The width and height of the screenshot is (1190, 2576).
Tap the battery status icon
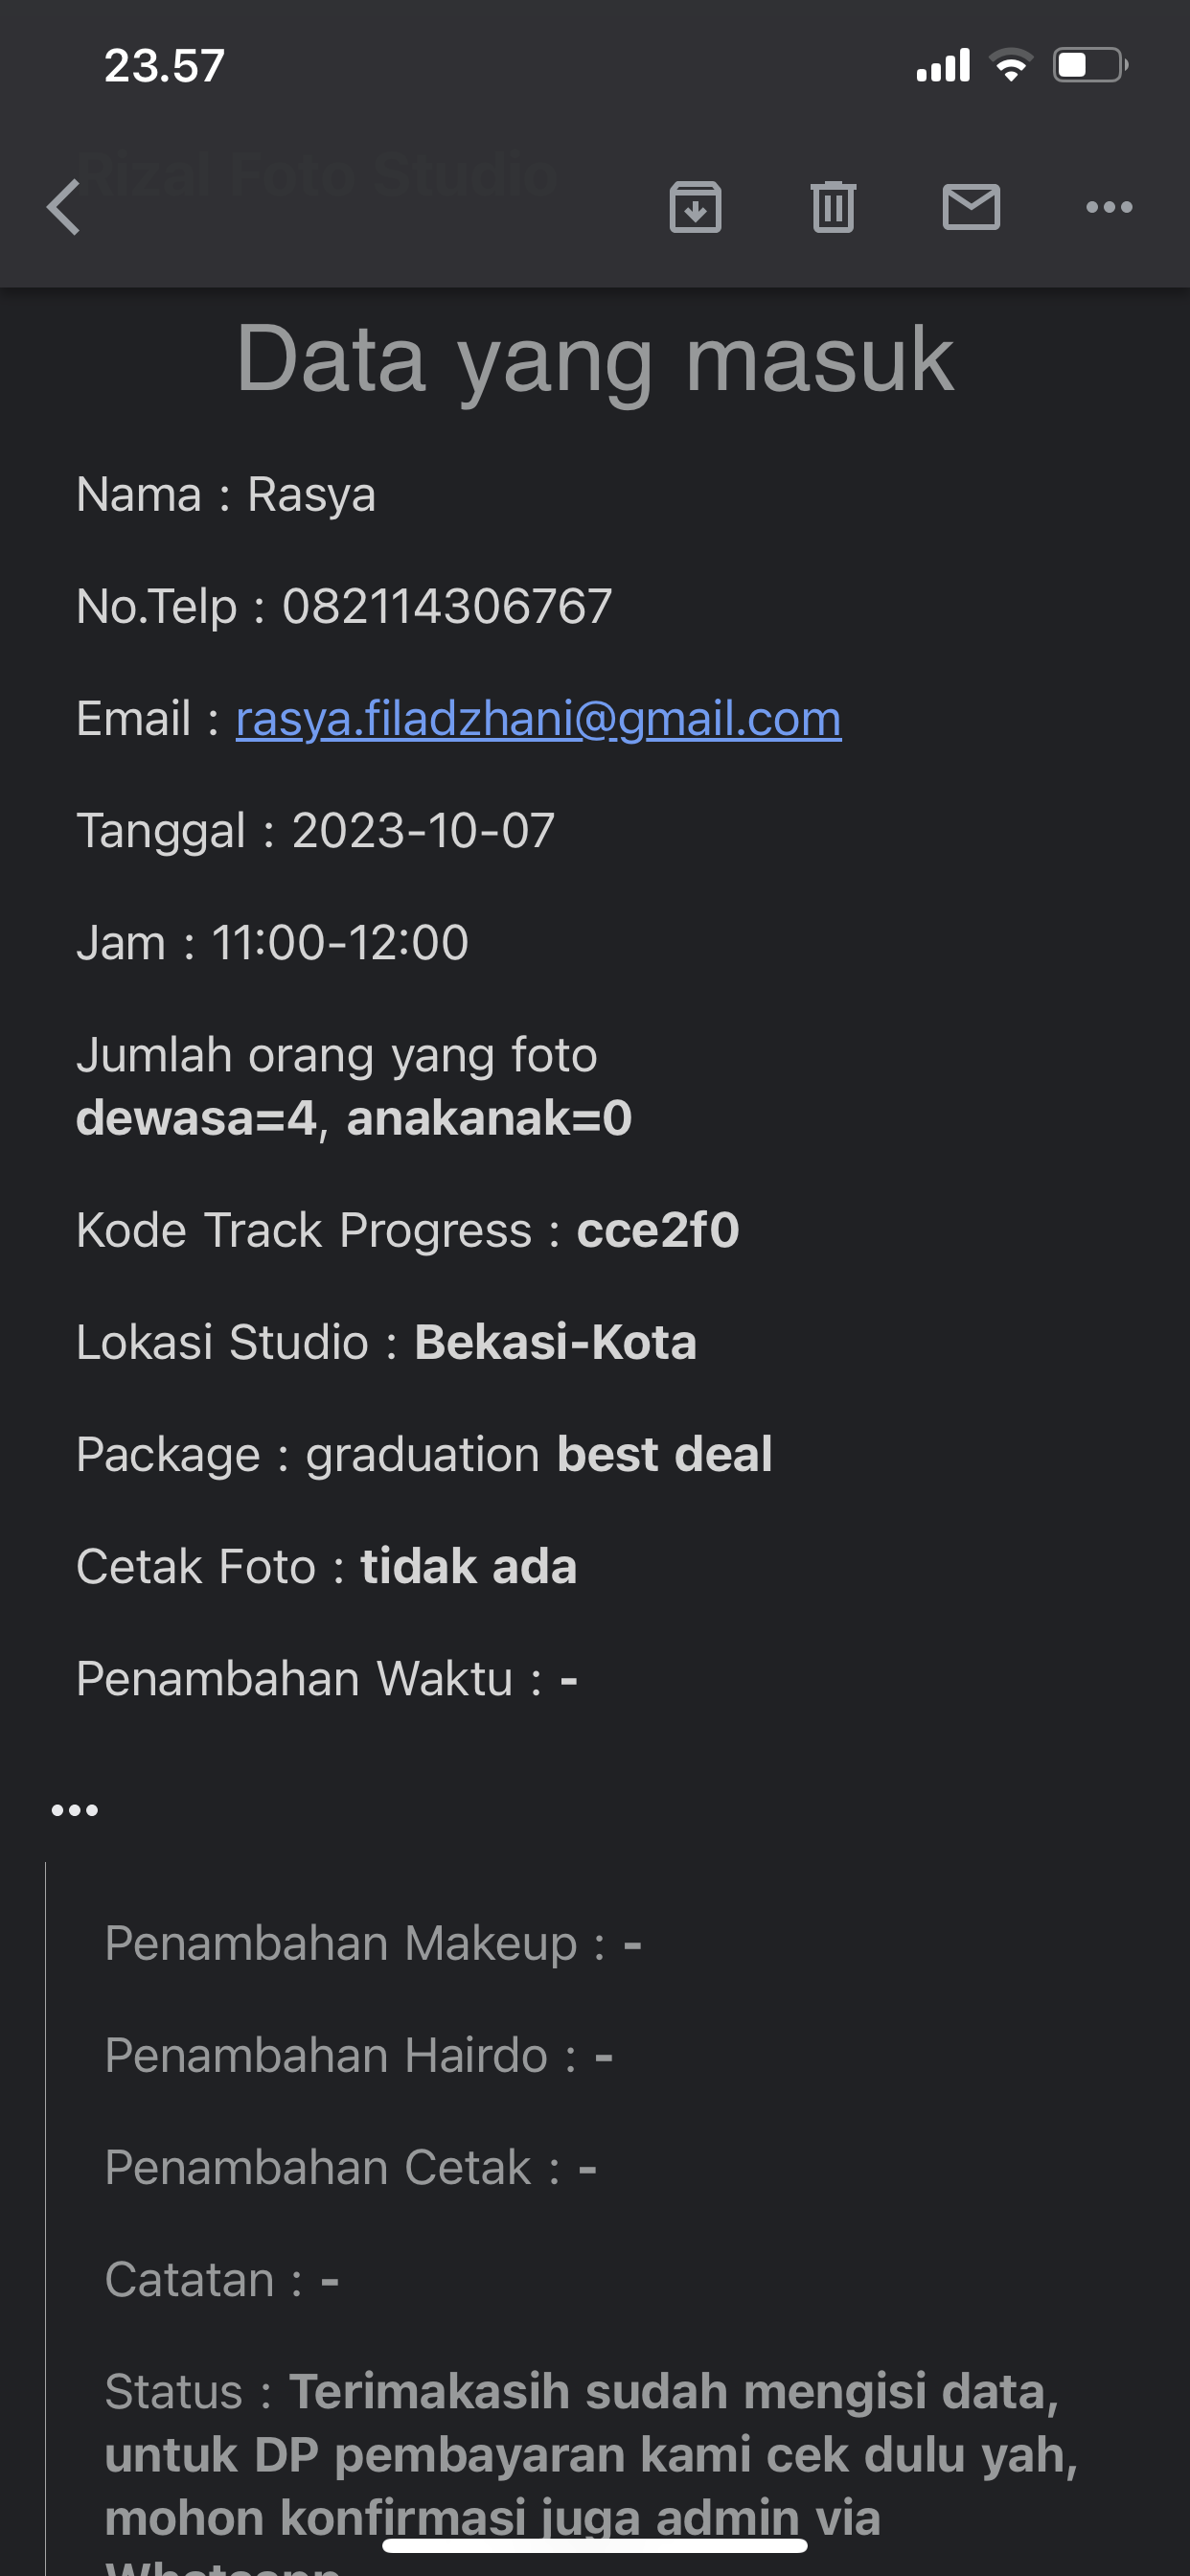(x=1090, y=66)
